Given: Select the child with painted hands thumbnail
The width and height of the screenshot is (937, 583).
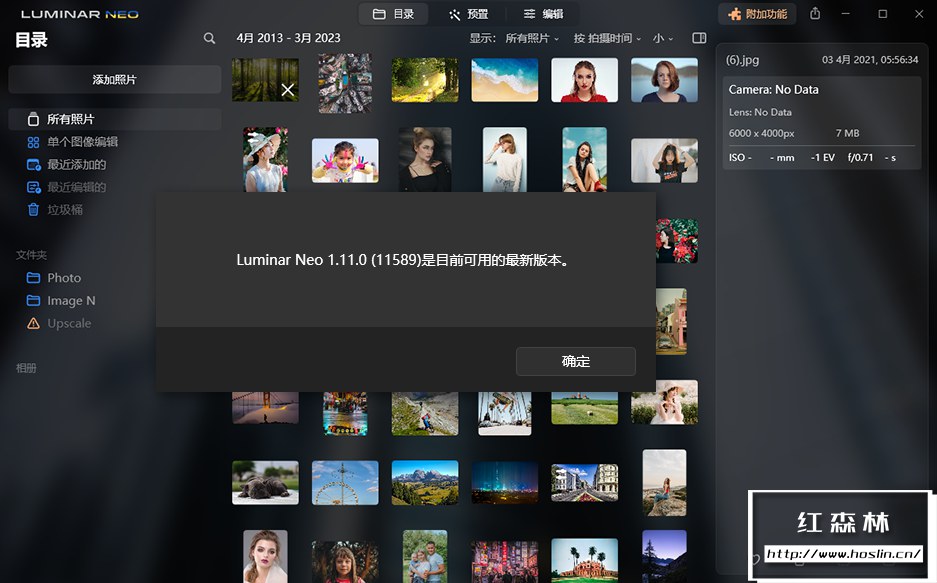Looking at the screenshot, I should point(345,161).
